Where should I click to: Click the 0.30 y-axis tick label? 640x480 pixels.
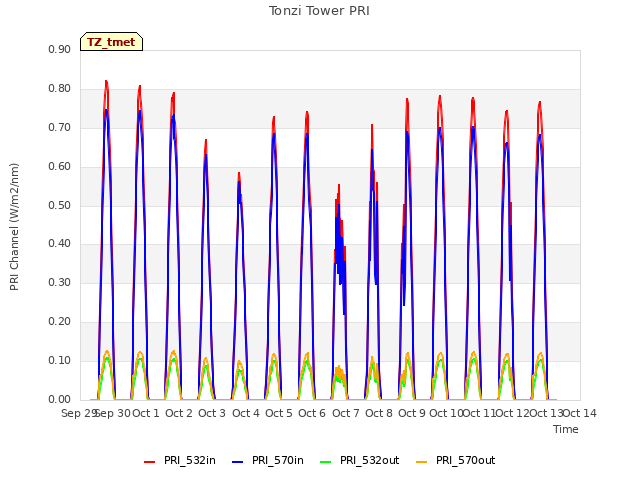[x=60, y=282]
